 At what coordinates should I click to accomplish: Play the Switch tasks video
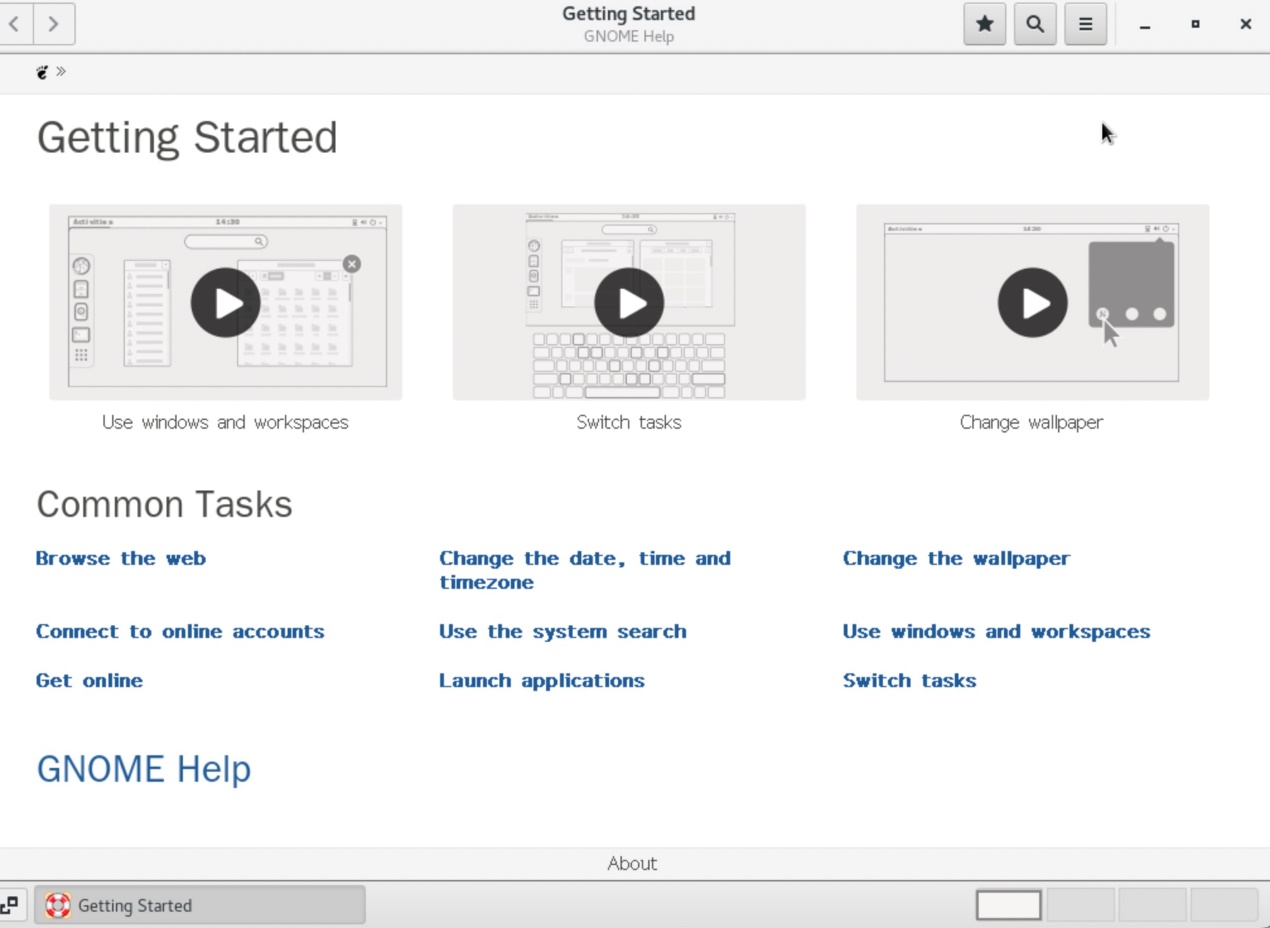coord(629,302)
